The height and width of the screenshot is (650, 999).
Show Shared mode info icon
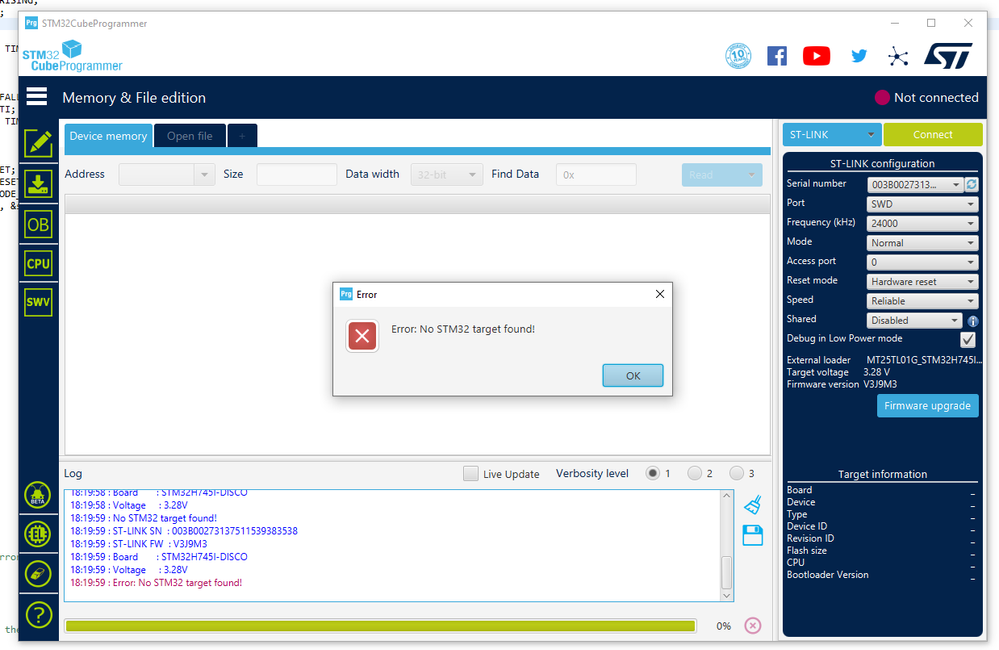click(x=973, y=321)
